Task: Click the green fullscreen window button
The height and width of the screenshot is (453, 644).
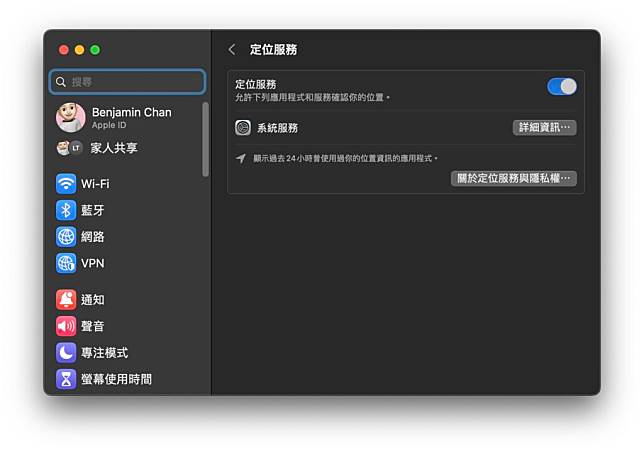Action: pyautogui.click(x=95, y=49)
